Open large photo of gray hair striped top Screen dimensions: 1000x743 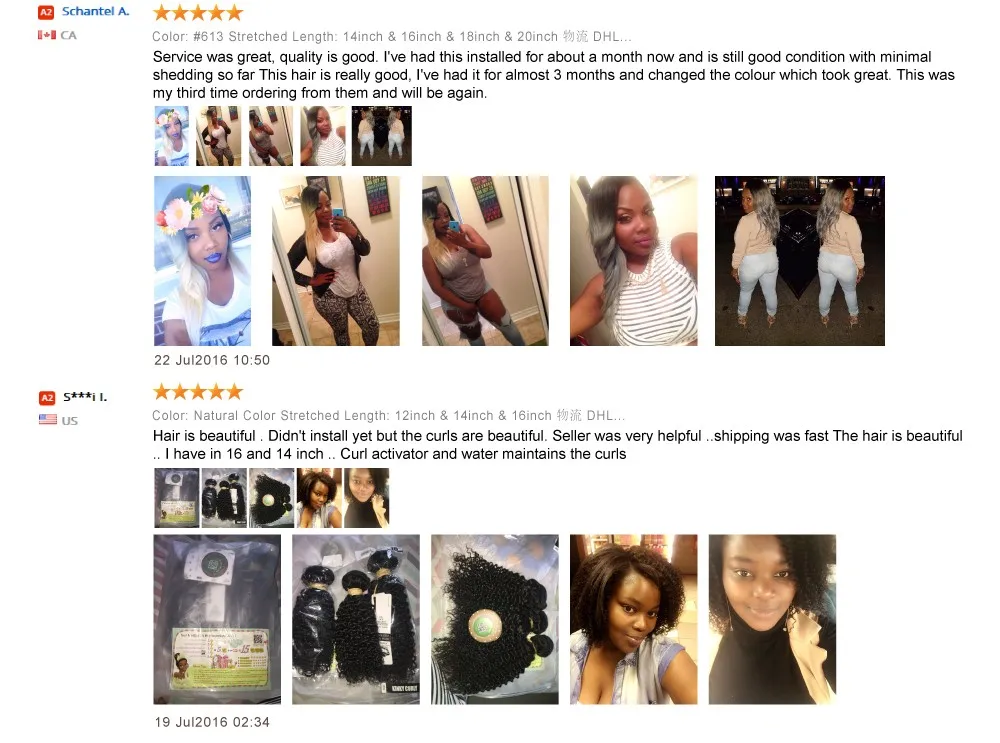(633, 261)
